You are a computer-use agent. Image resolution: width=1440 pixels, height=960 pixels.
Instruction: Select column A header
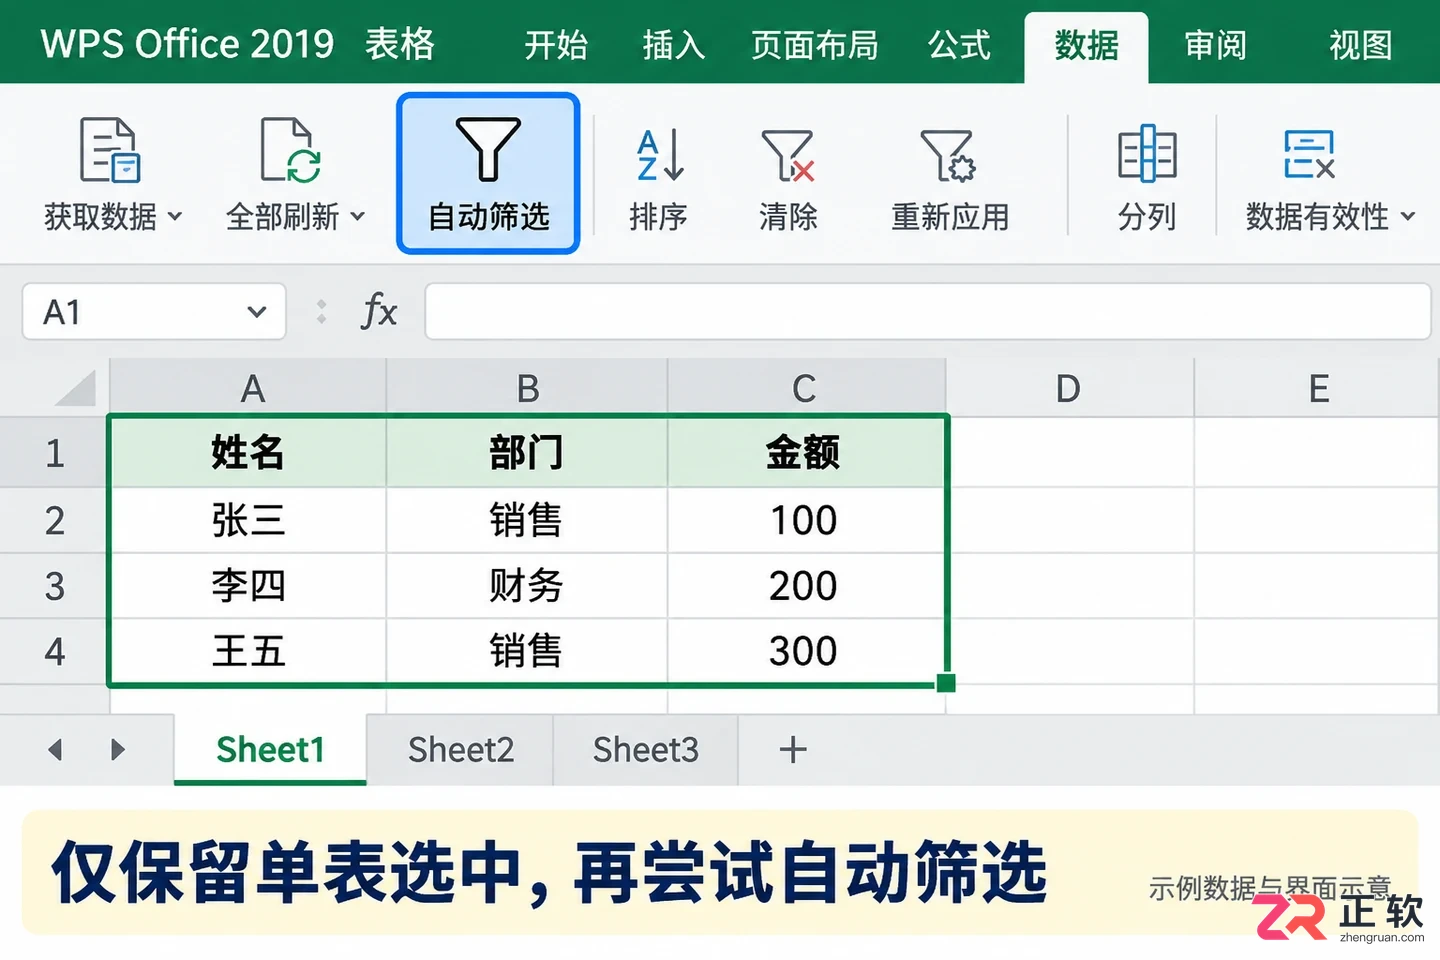coord(248,388)
